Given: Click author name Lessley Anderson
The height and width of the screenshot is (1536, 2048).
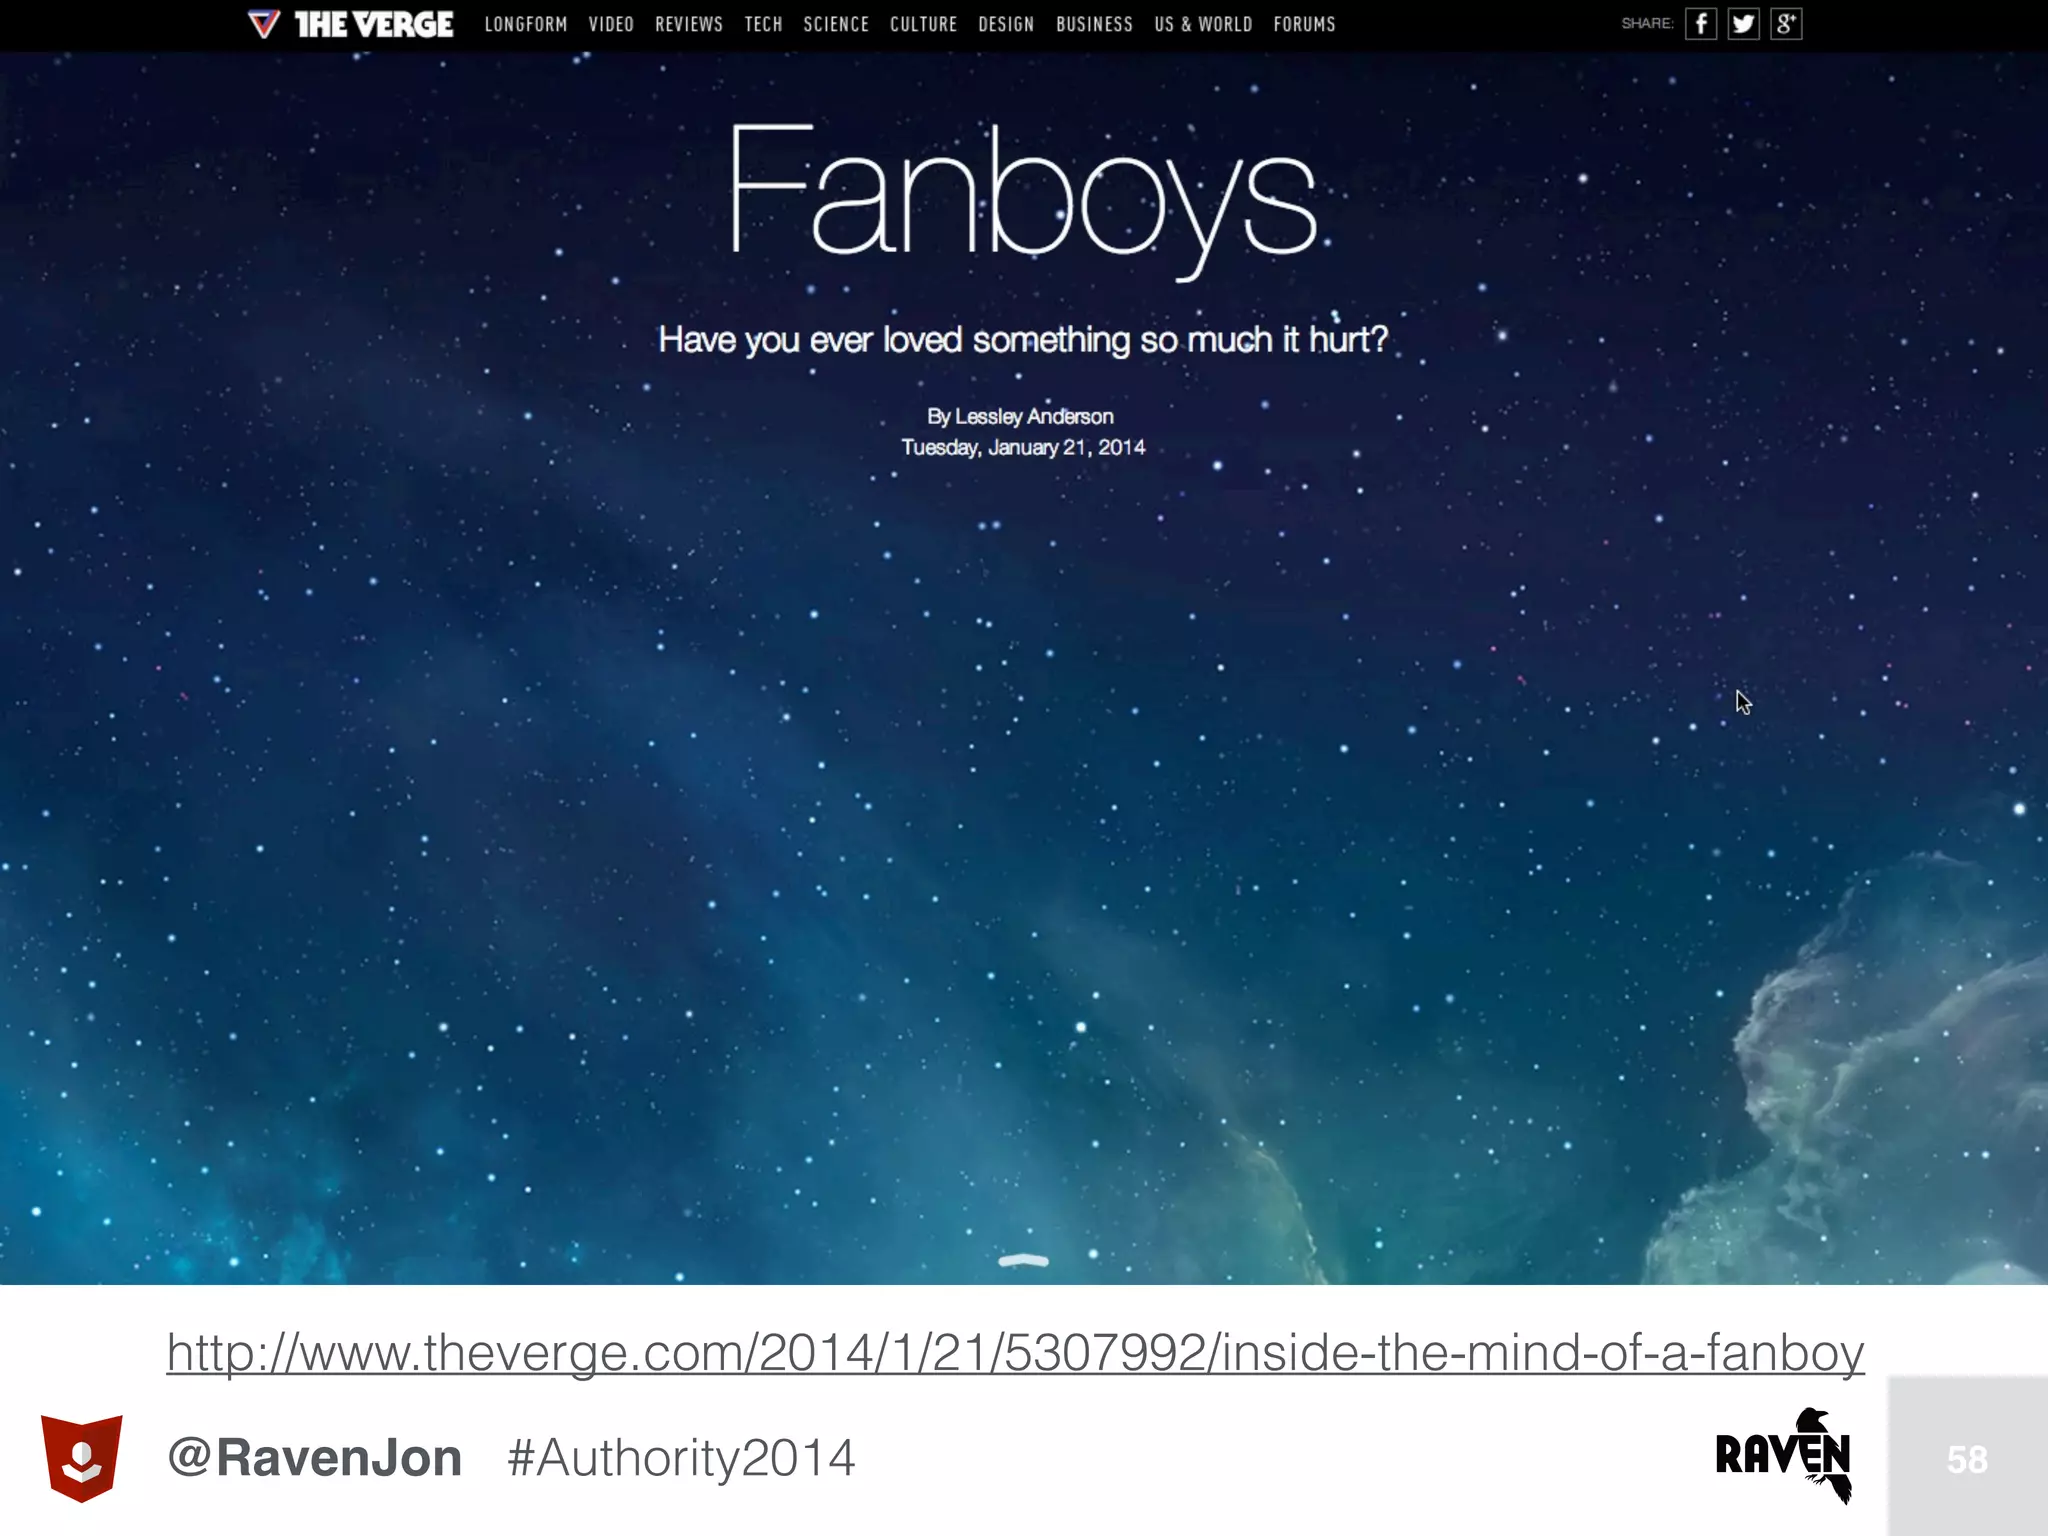Looking at the screenshot, I should pos(1034,416).
